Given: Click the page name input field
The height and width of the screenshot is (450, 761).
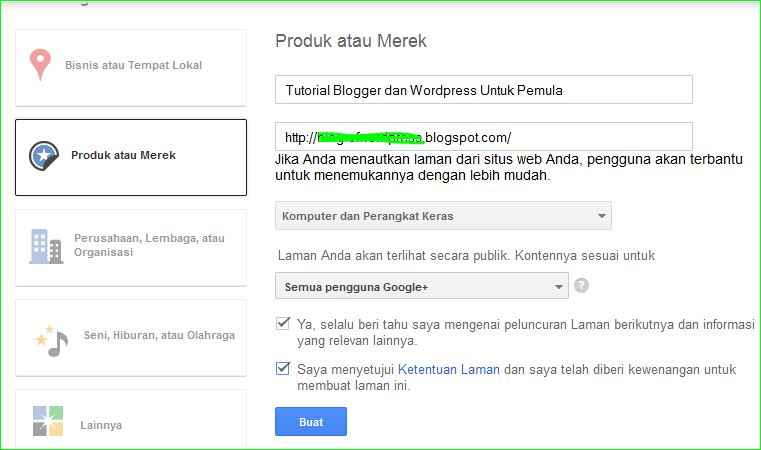Looking at the screenshot, I should [484, 90].
